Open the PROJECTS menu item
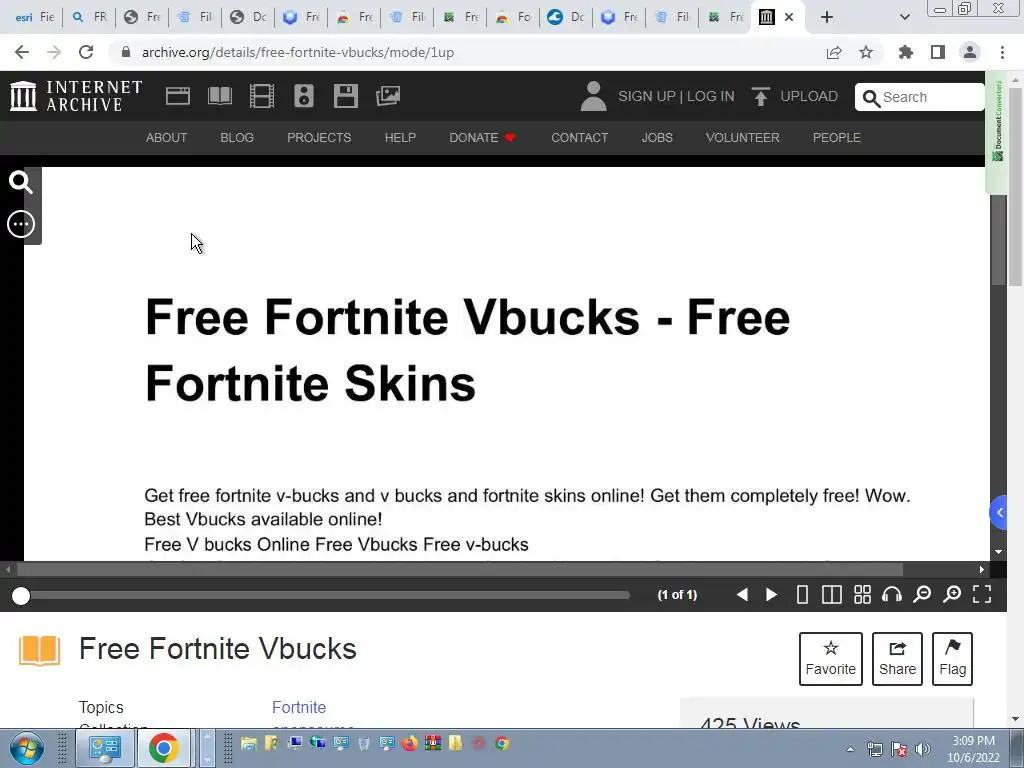The width and height of the screenshot is (1024, 768). (319, 138)
